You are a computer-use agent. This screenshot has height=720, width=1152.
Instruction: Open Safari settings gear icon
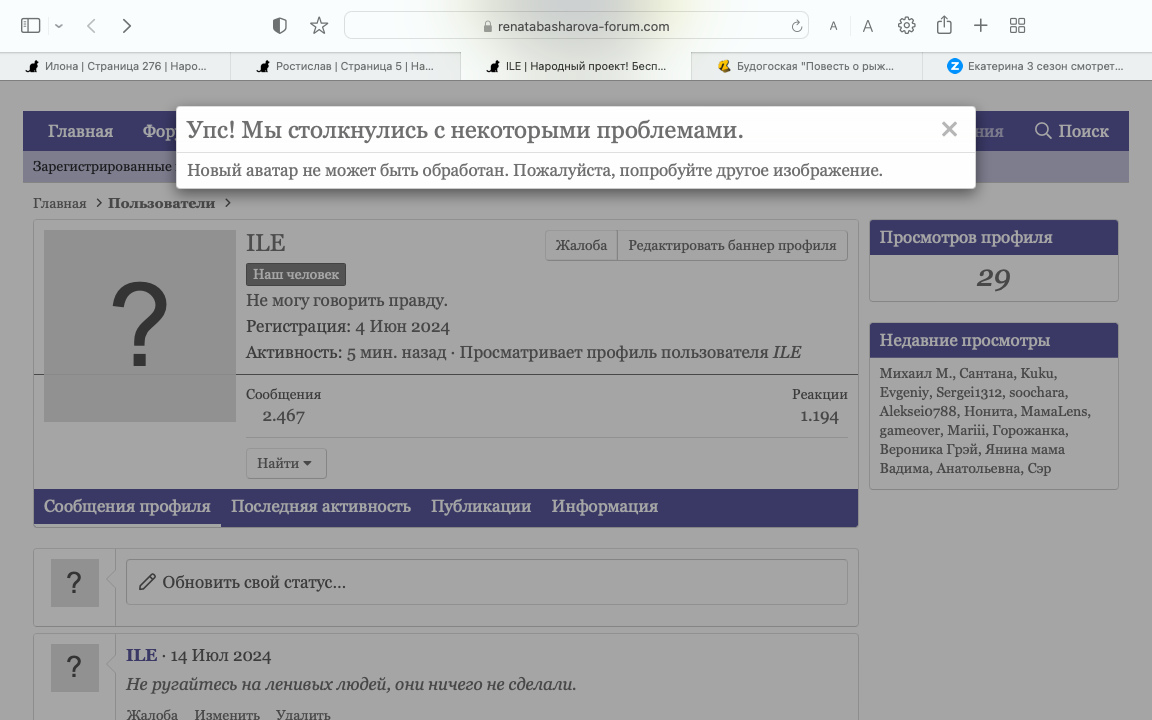point(906,26)
